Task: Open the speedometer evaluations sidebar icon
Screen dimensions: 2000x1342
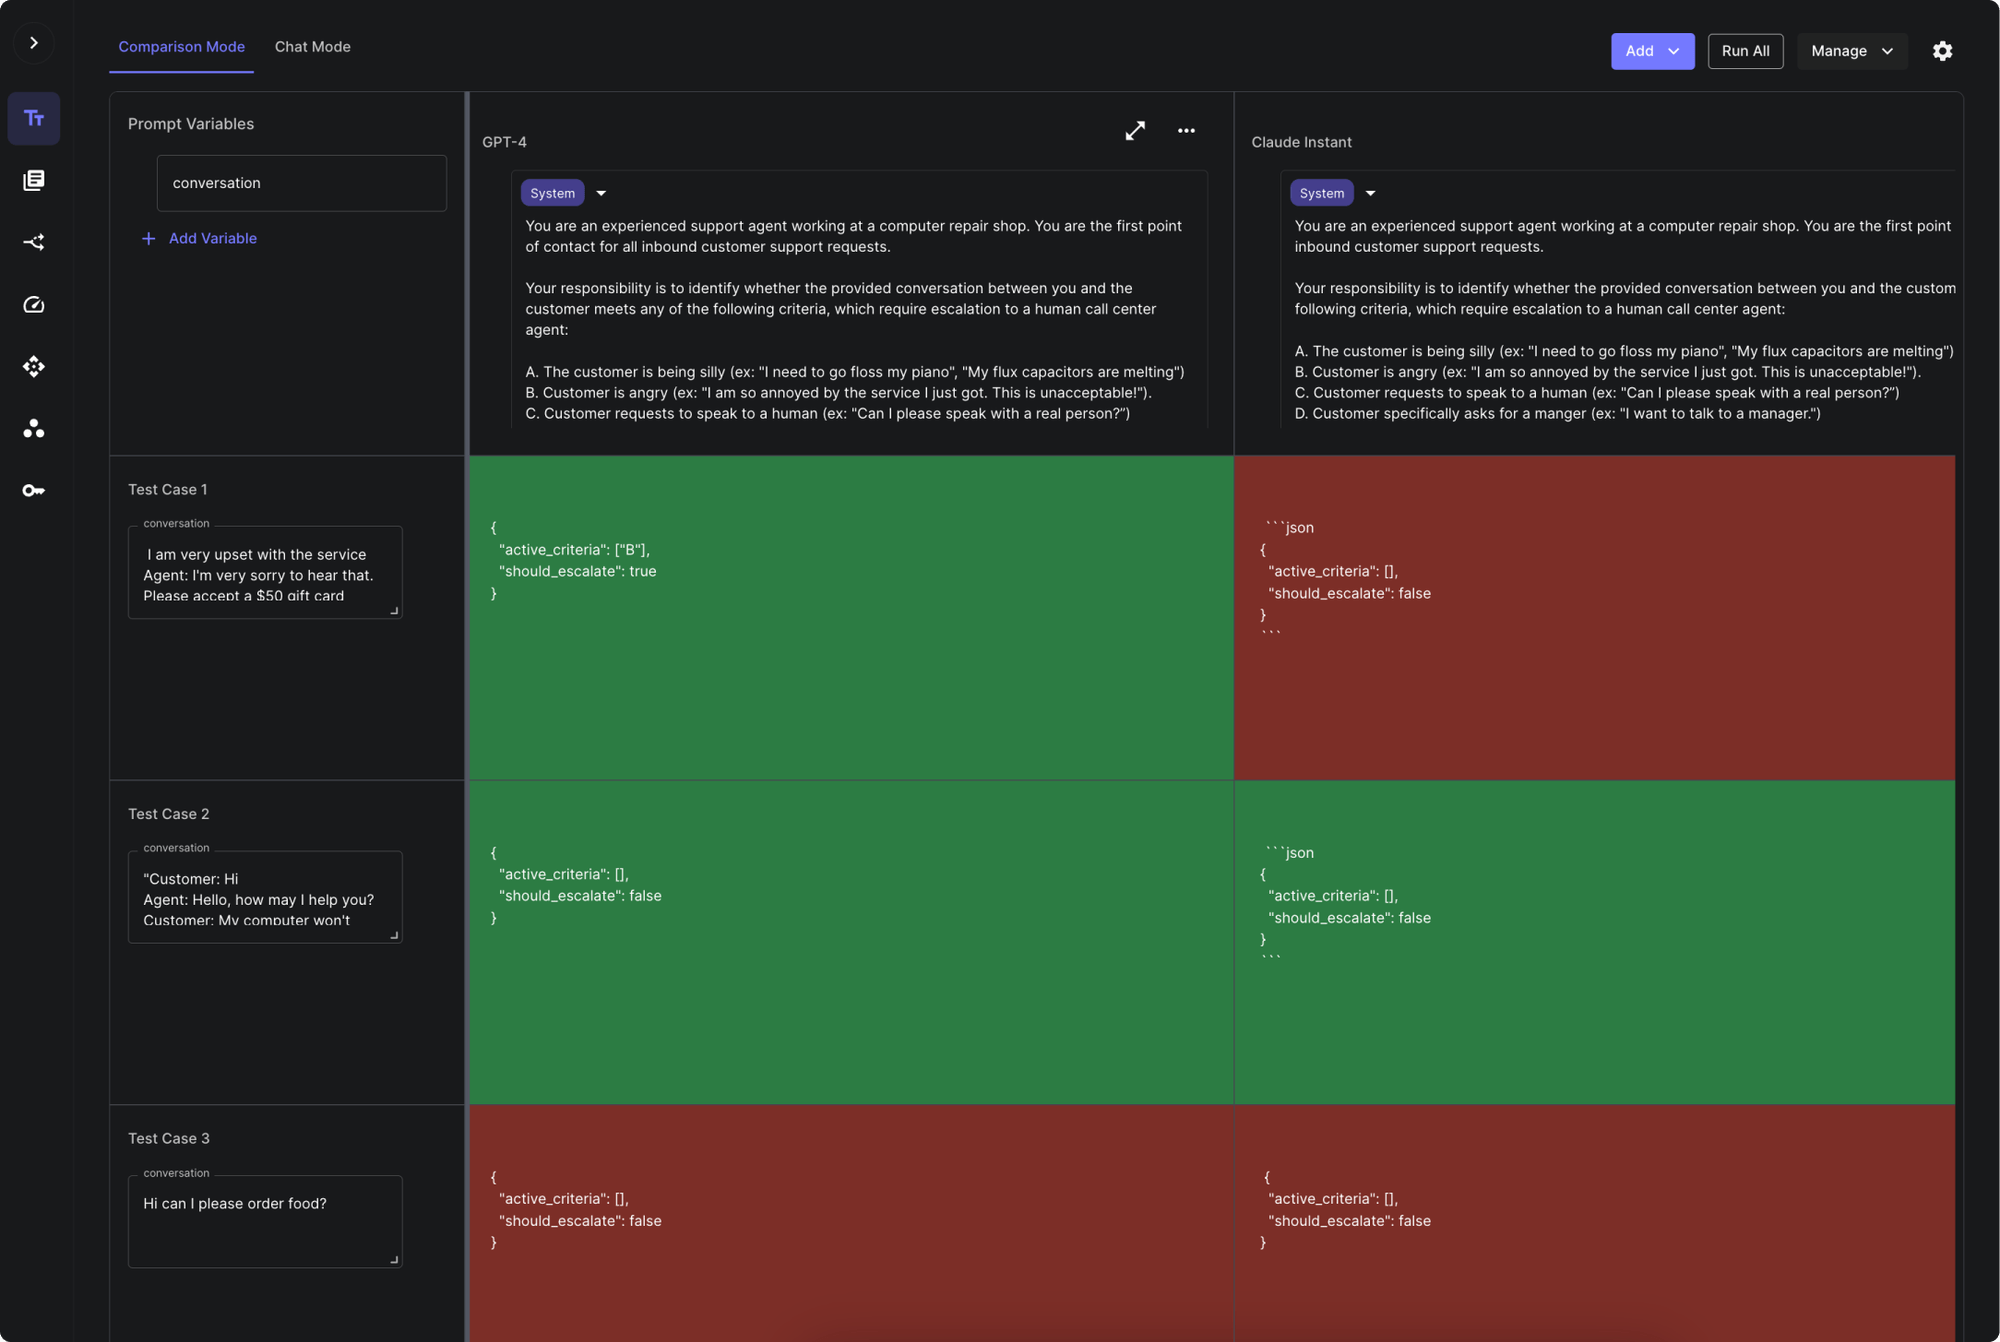Action: point(34,305)
